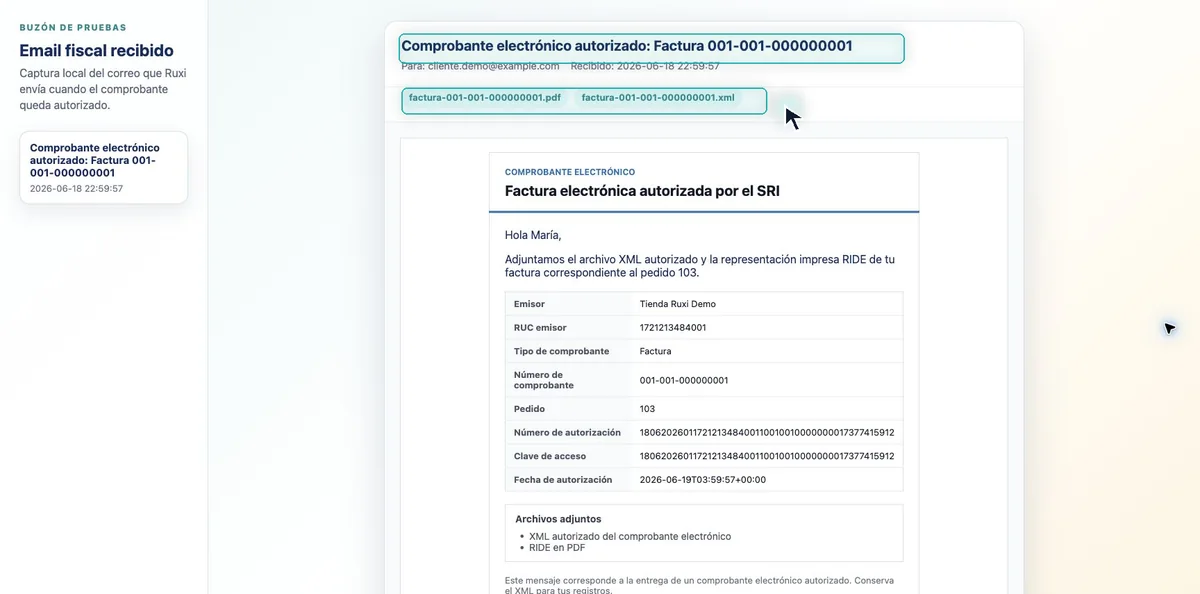Viewport: 1200px width, 594px height.
Task: Click the 'Factura' value cell
Action: [x=656, y=352]
